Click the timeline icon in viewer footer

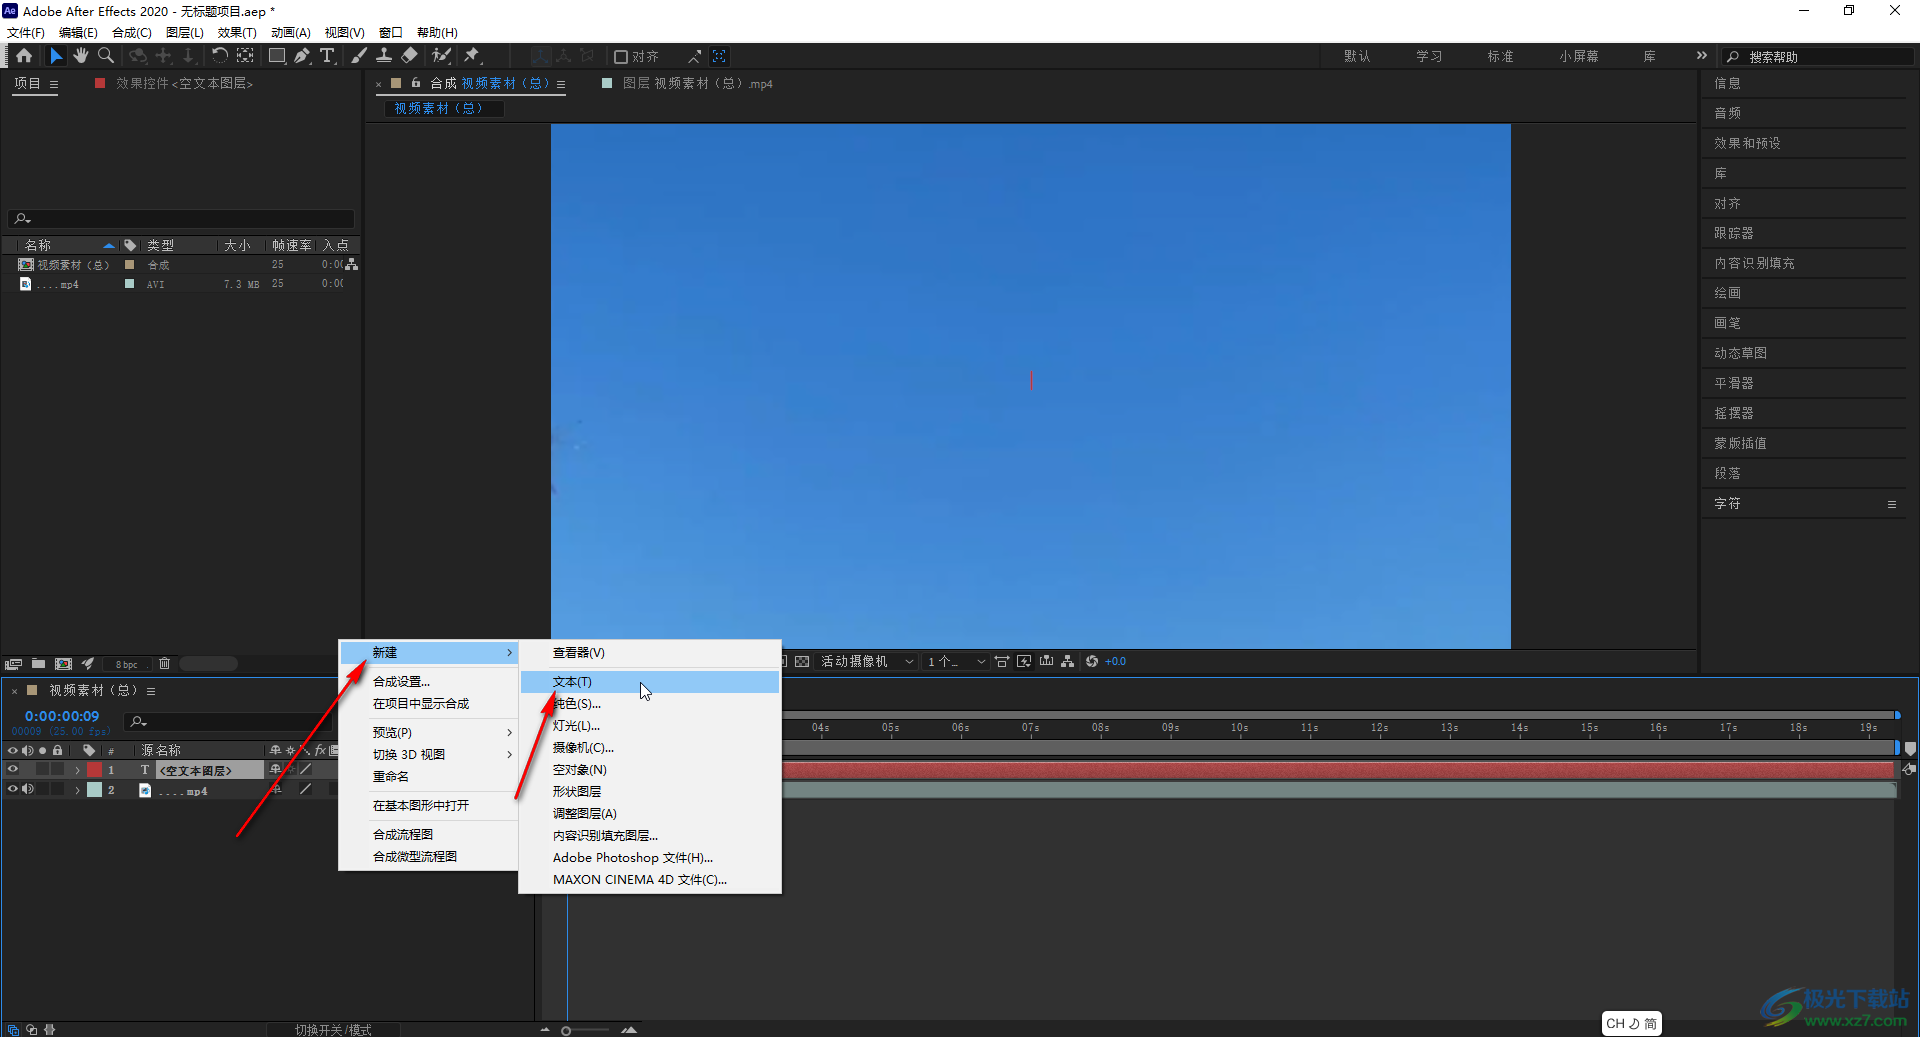[x=1046, y=662]
